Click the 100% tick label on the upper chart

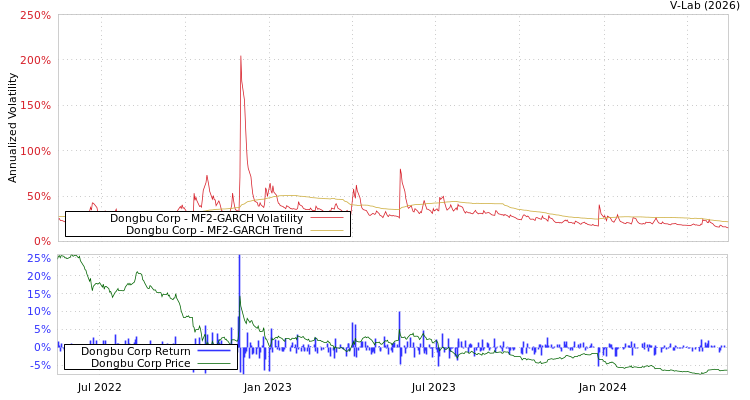tap(35, 151)
